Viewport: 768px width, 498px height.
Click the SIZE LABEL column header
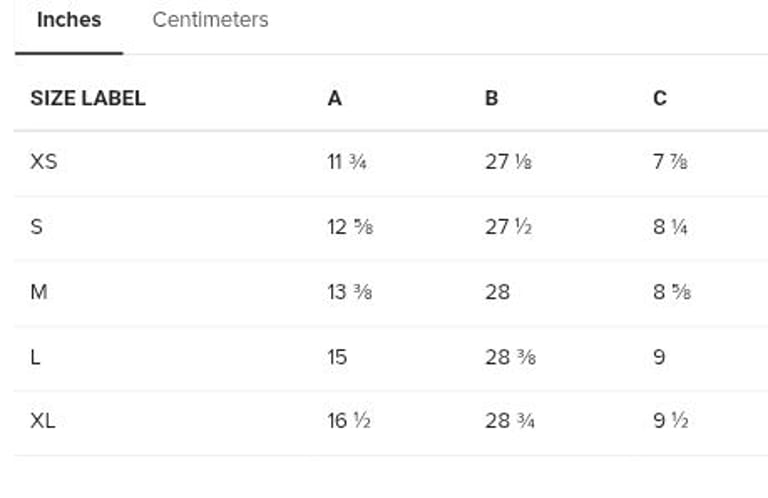pyautogui.click(x=88, y=98)
